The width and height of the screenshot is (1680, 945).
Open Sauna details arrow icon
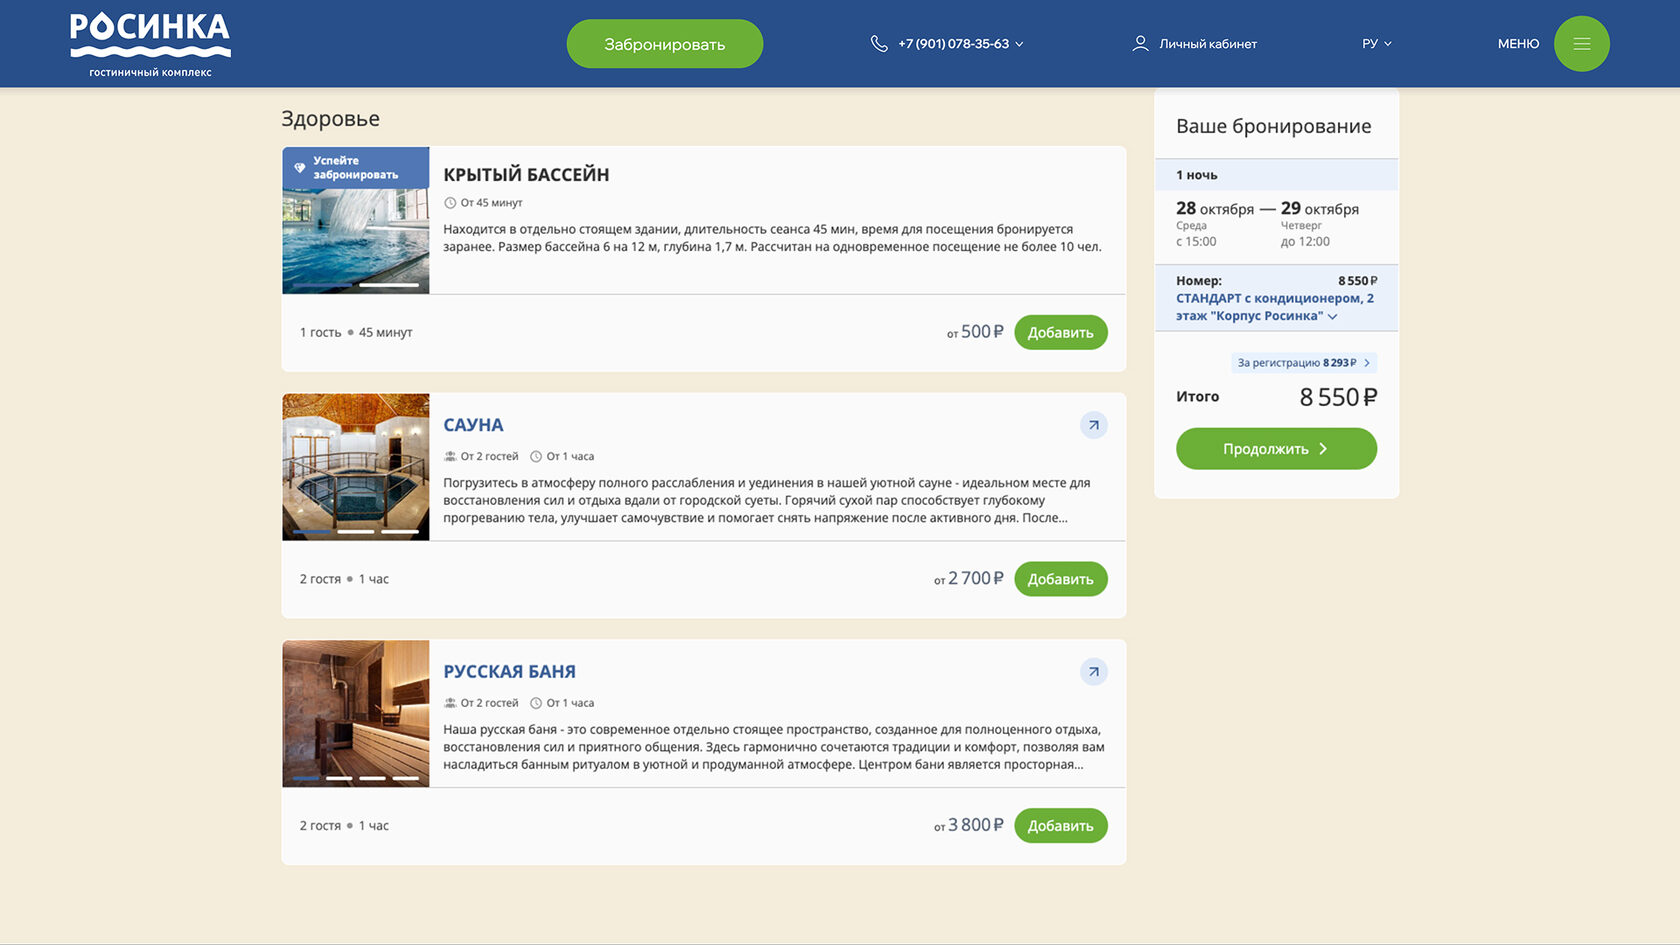(x=1094, y=425)
